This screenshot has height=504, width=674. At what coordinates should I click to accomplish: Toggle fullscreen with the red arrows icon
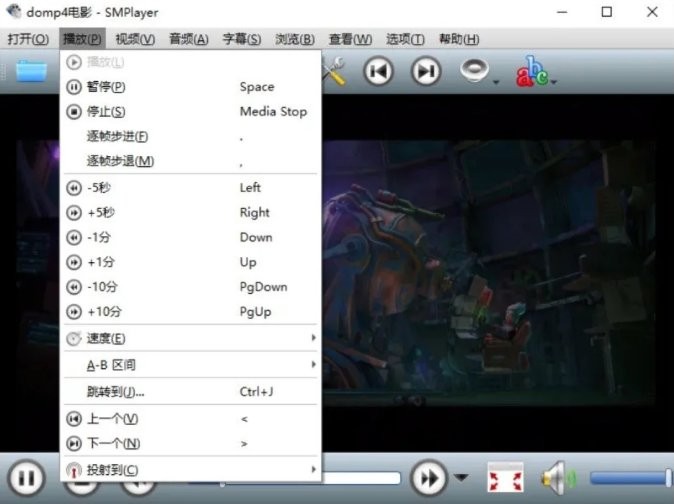(506, 478)
